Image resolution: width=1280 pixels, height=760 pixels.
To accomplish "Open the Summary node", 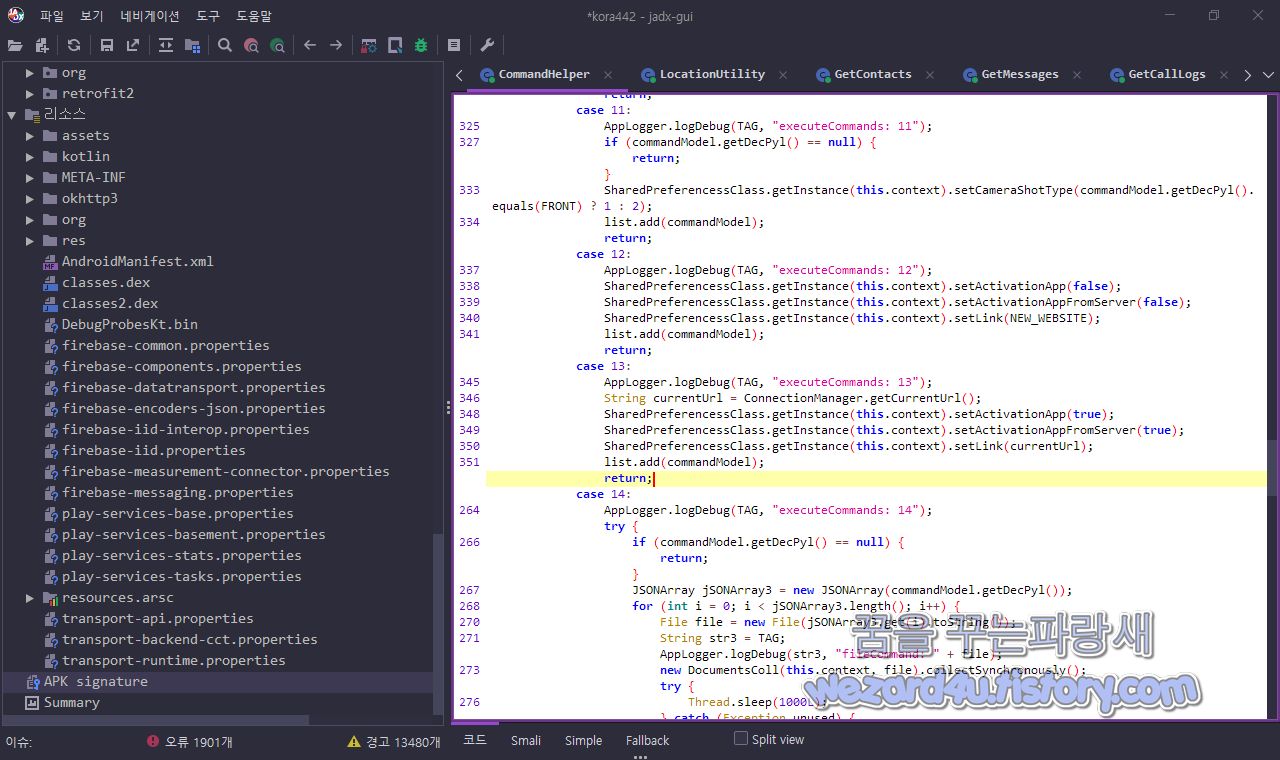I will coord(71,702).
